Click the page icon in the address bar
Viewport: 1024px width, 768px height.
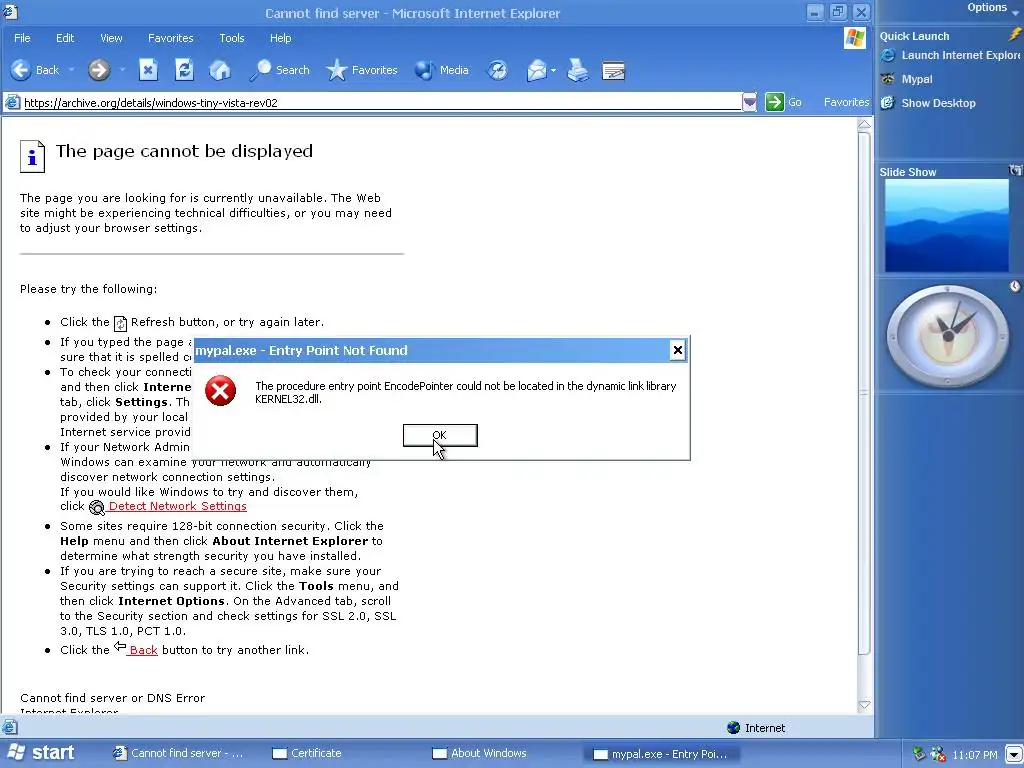(12, 102)
